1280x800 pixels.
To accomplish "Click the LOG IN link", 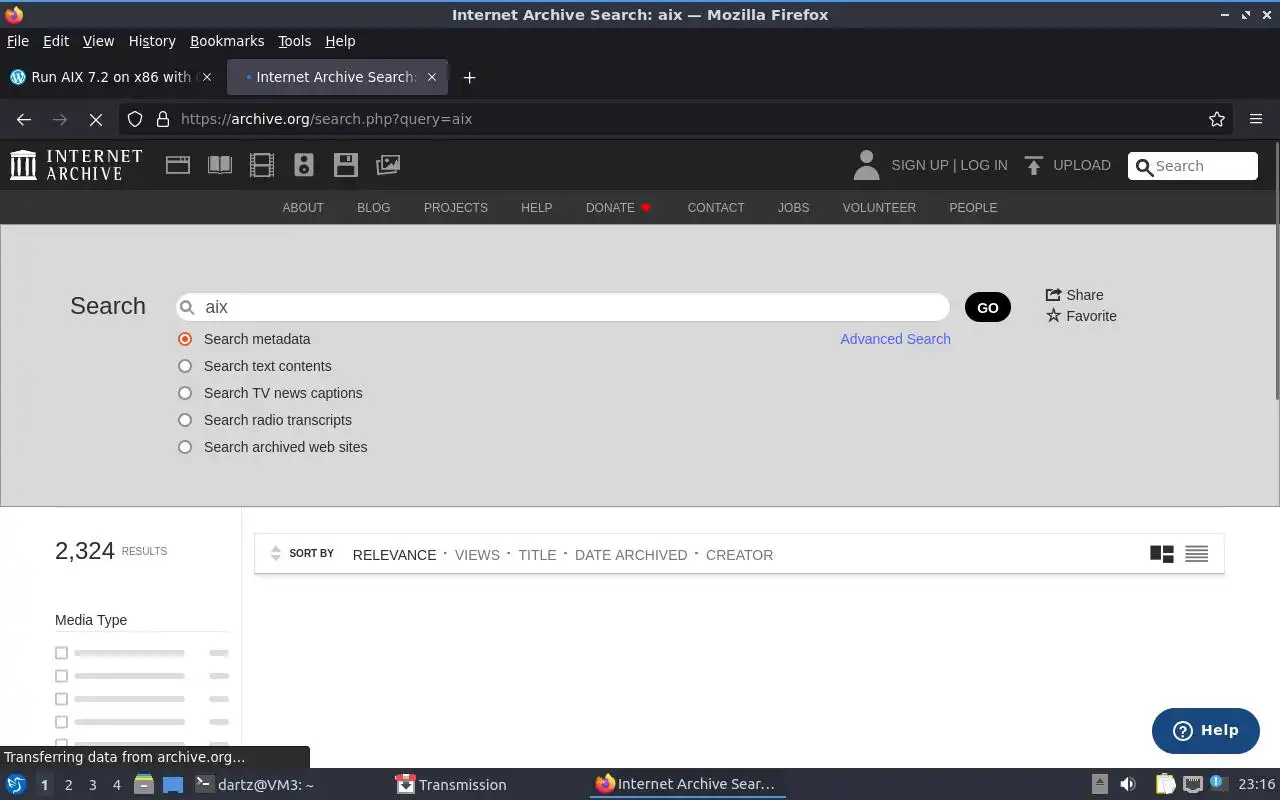I will (x=984, y=165).
